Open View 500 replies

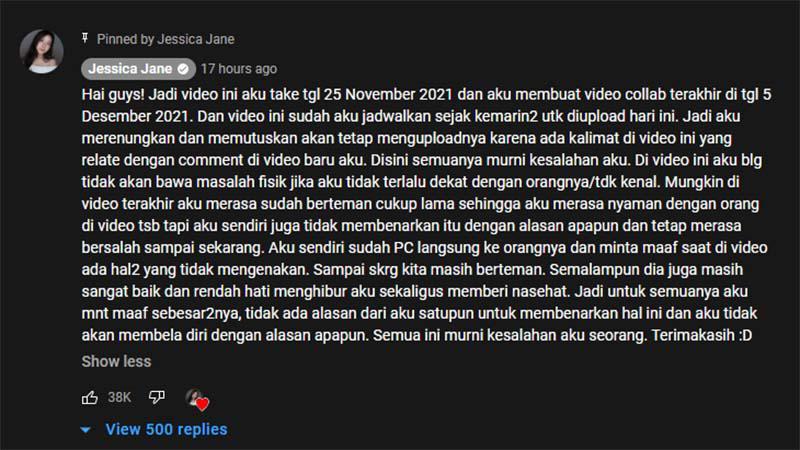[166, 430]
